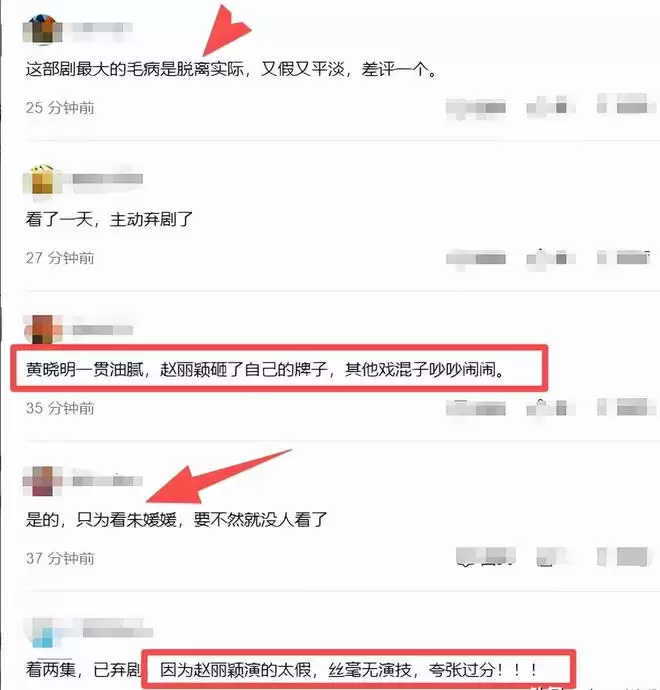Open avatar above 看两集，已弃剧 comment
Image resolution: width=660 pixels, height=690 pixels.
tap(43, 633)
